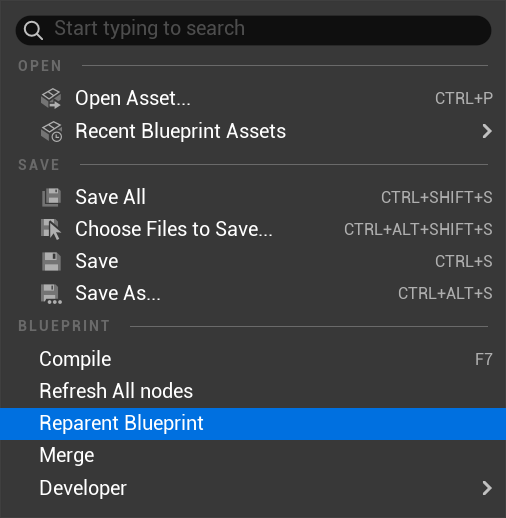Viewport: 506px width, 518px height.
Task: Expand the Developer submenu chevron
Action: pos(487,488)
